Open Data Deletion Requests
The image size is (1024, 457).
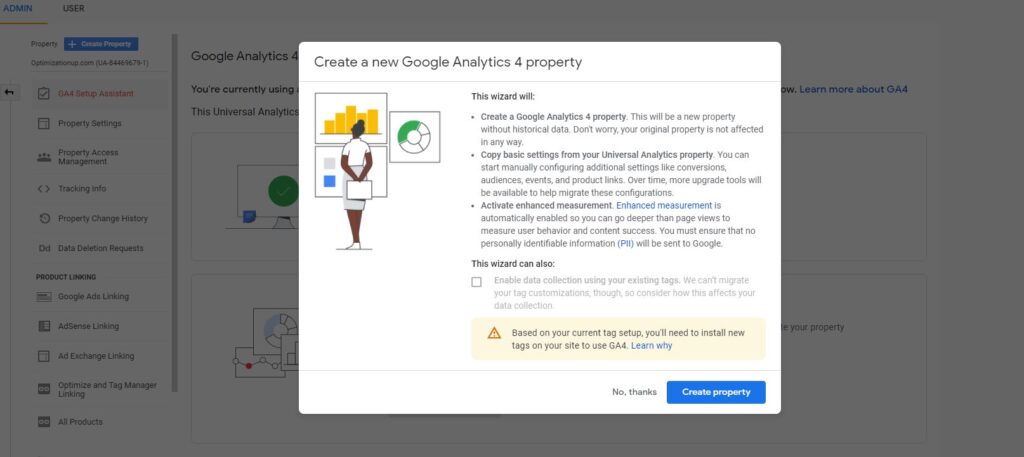click(101, 248)
